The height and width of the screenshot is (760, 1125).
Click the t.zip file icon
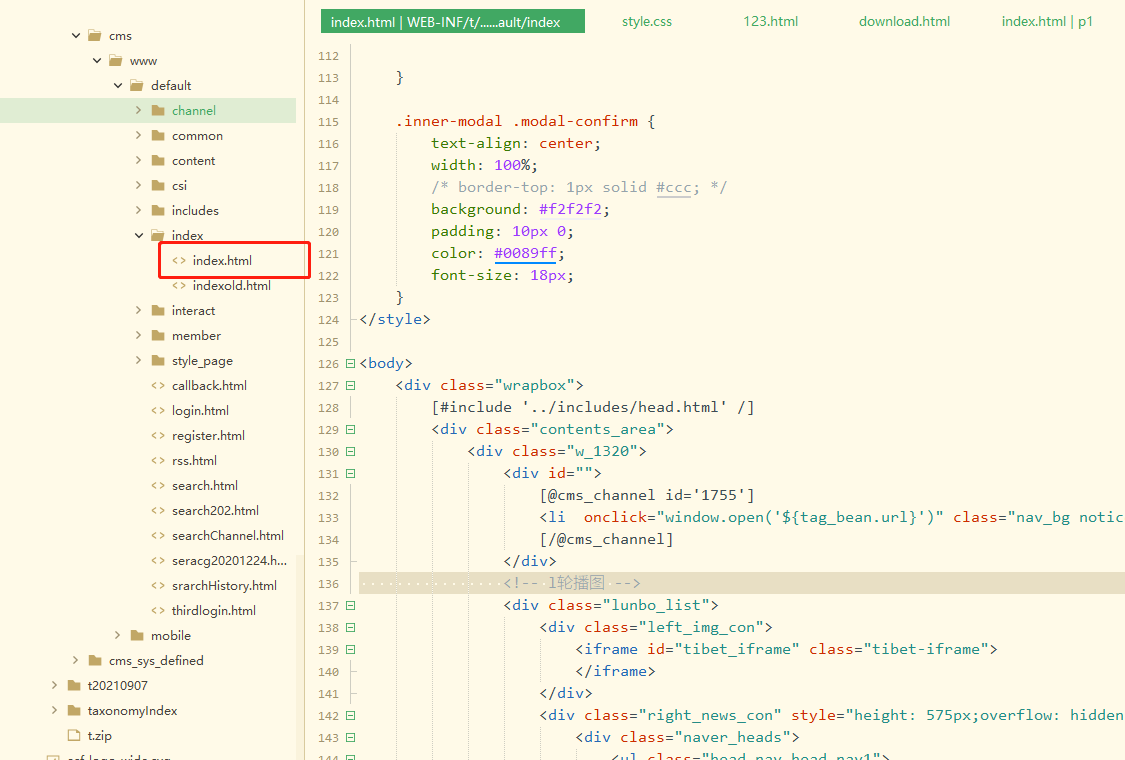point(74,736)
